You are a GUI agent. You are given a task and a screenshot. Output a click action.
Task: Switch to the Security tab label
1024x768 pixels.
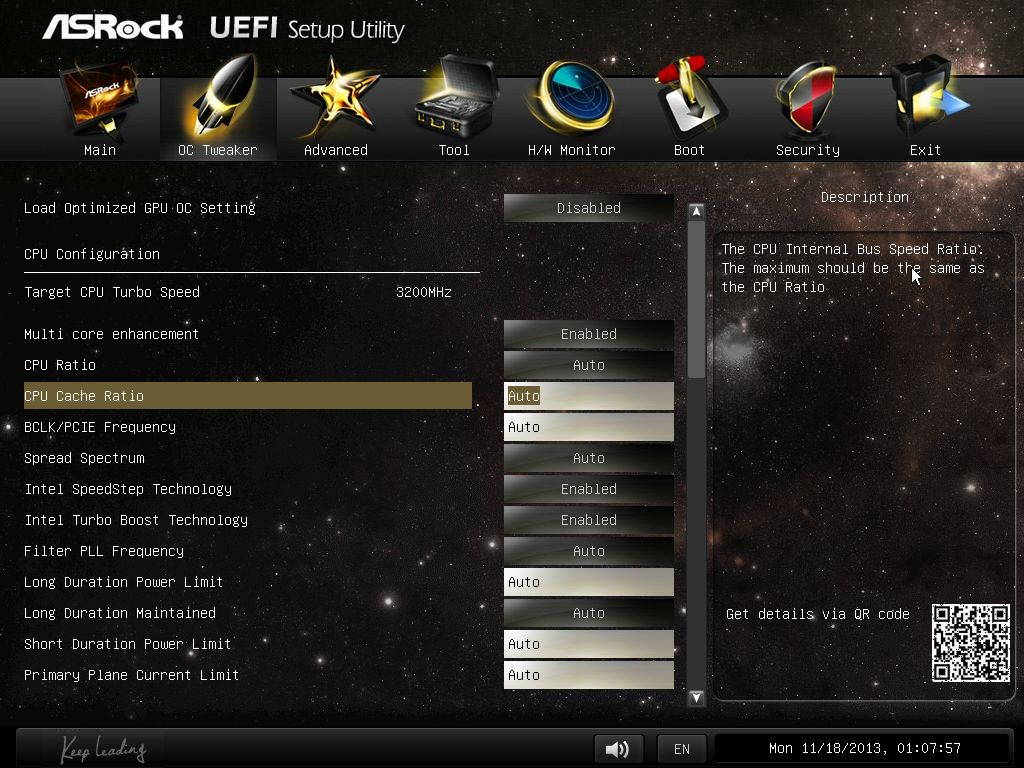808,150
